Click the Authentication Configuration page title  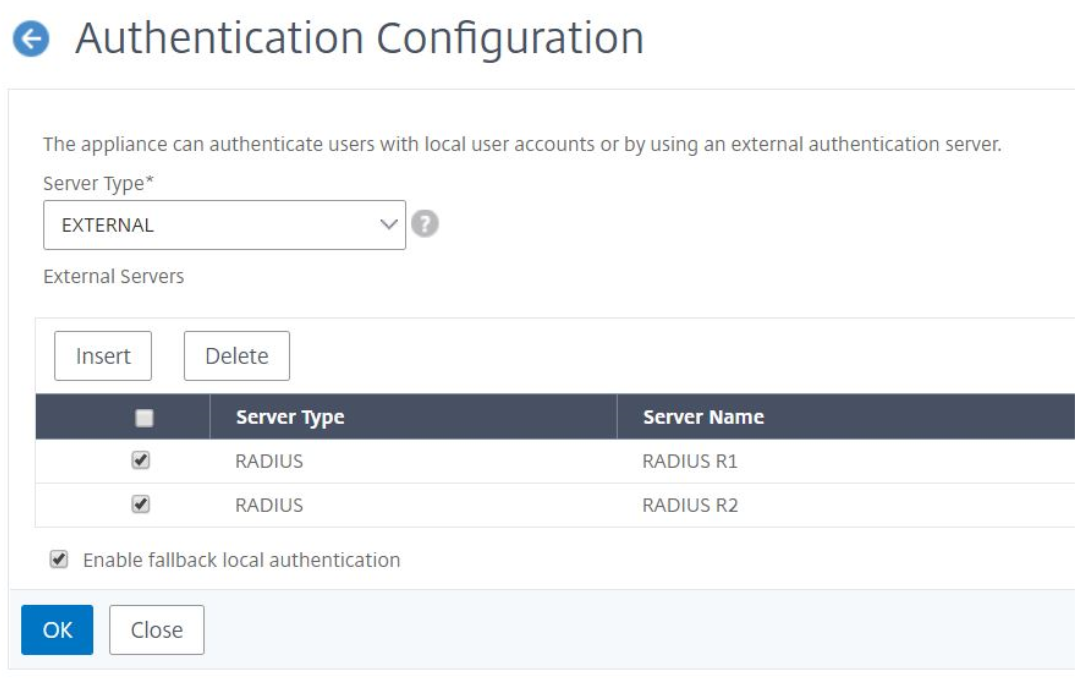coord(360,39)
